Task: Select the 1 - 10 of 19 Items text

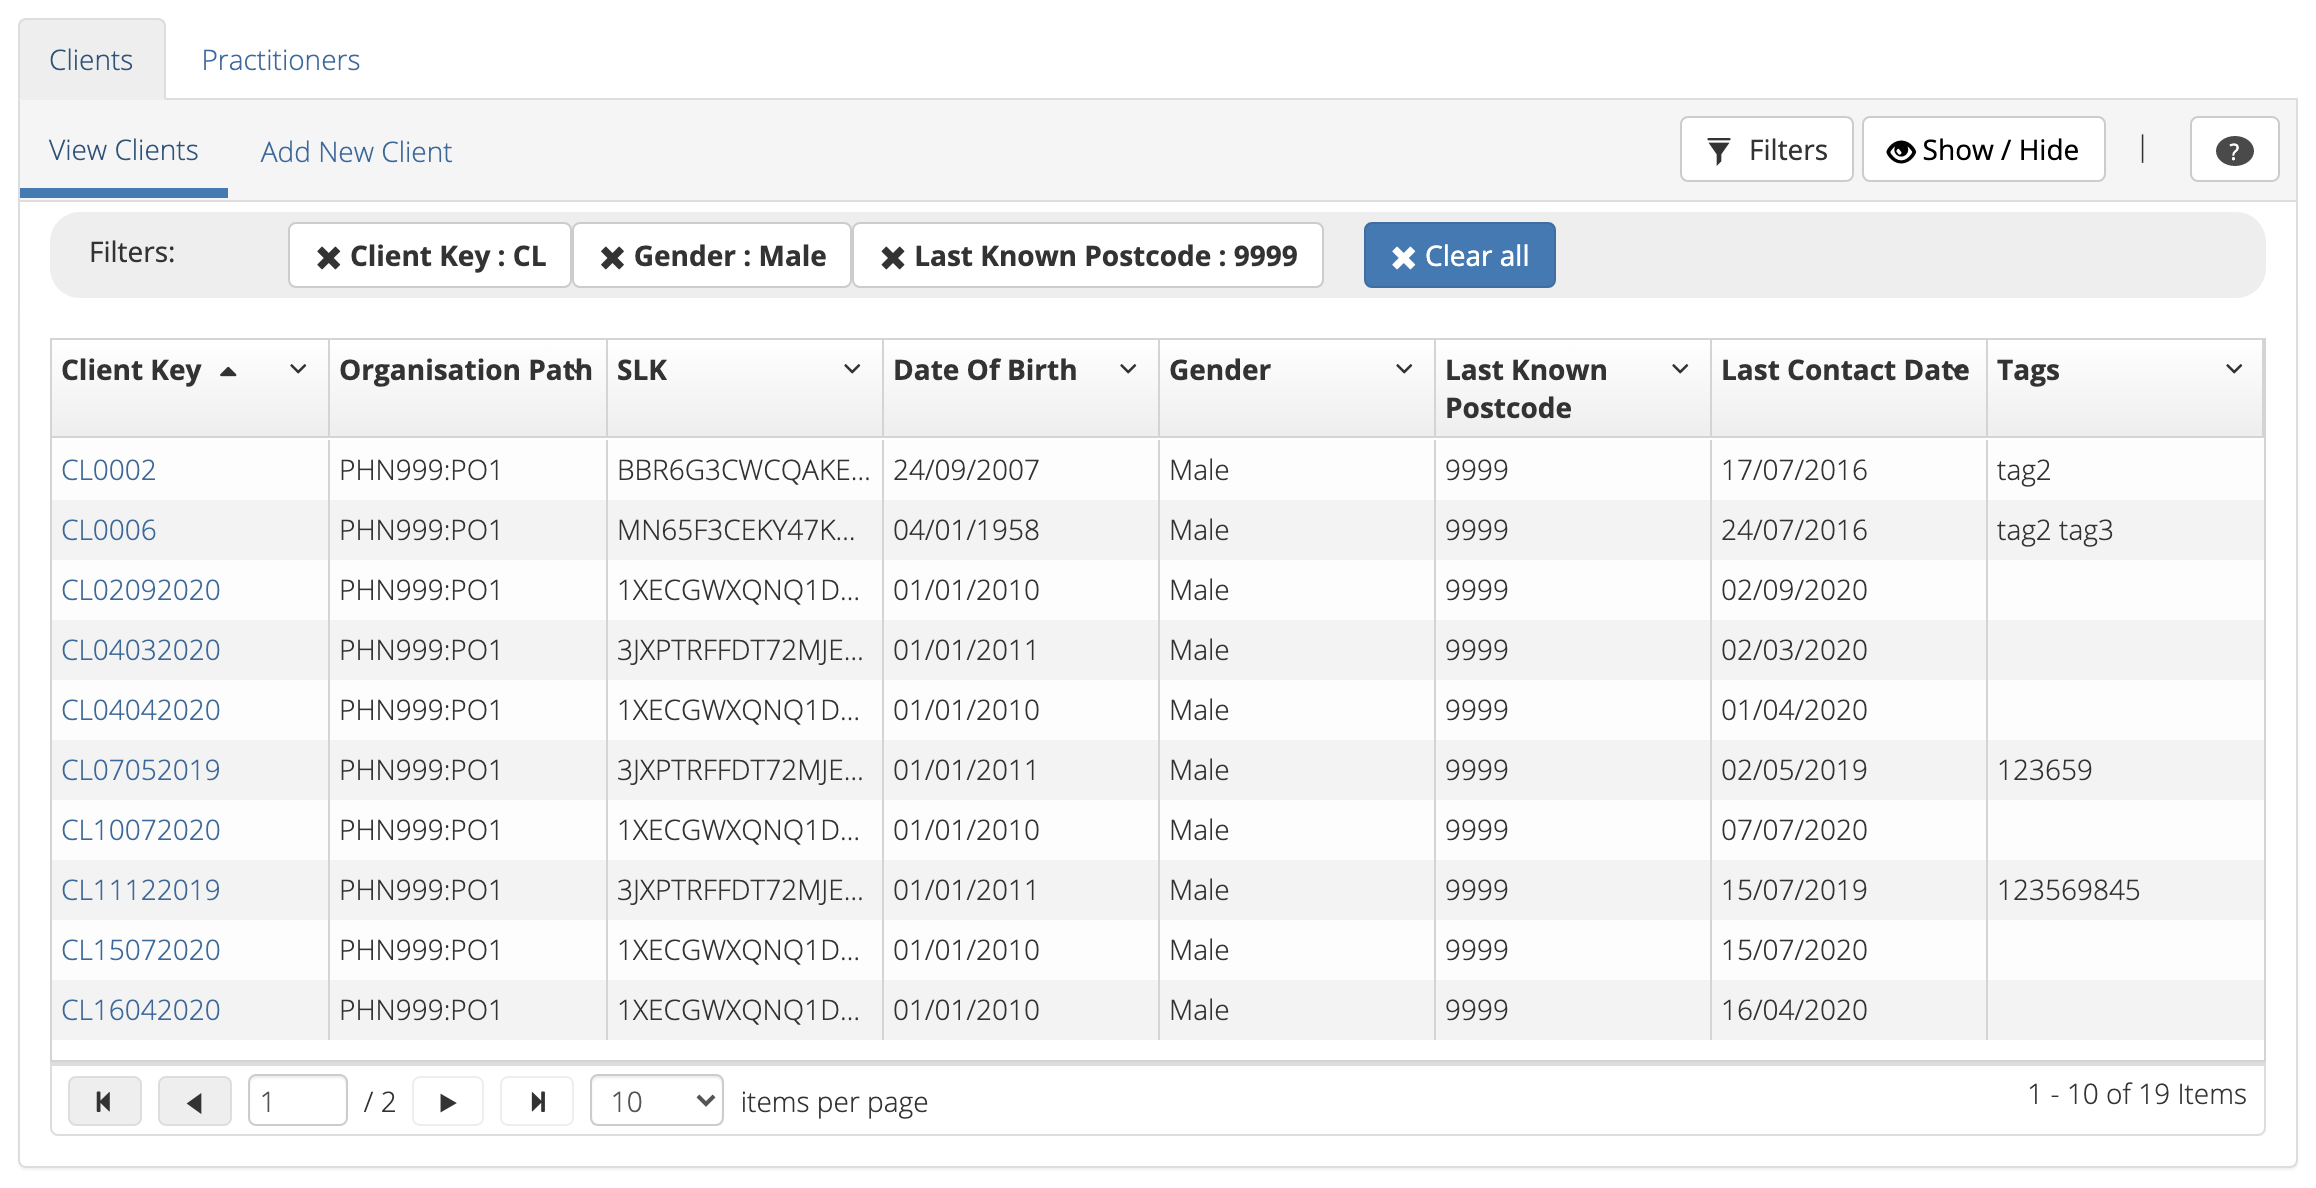Action: (x=2137, y=1094)
